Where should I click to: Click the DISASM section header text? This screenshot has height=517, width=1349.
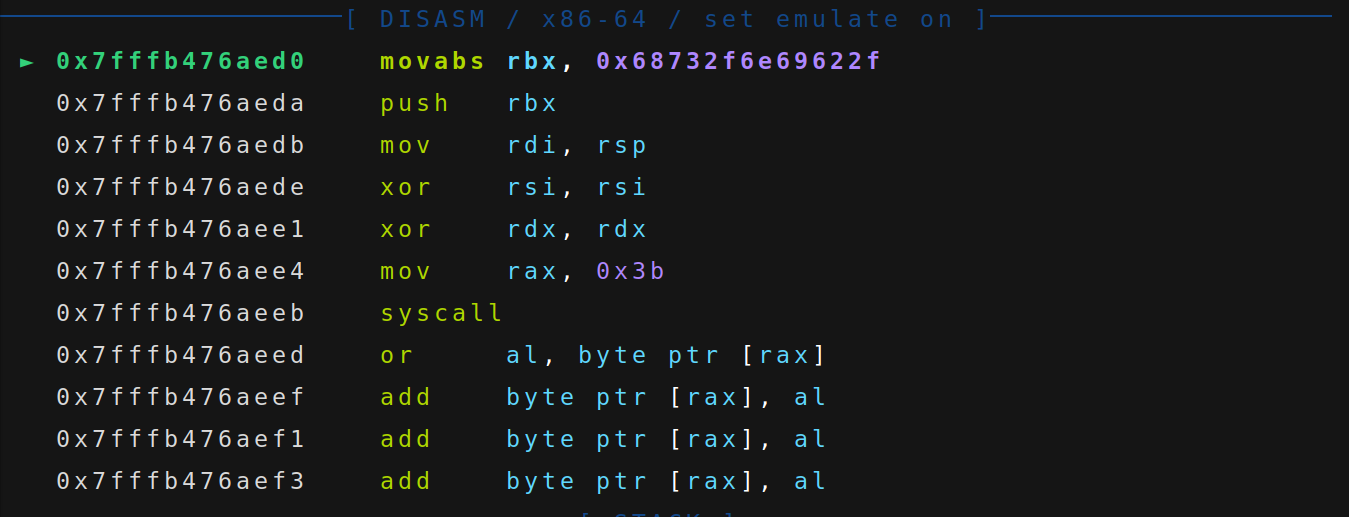(x=432, y=19)
